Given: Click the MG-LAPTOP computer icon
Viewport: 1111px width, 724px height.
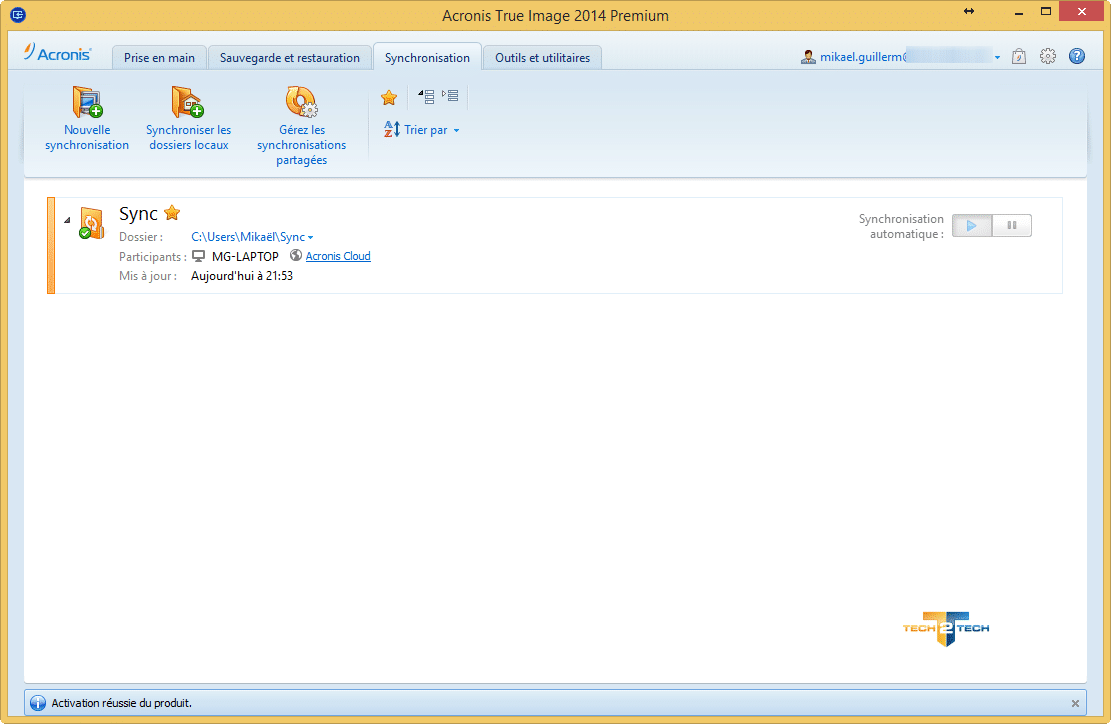Looking at the screenshot, I should (x=198, y=256).
